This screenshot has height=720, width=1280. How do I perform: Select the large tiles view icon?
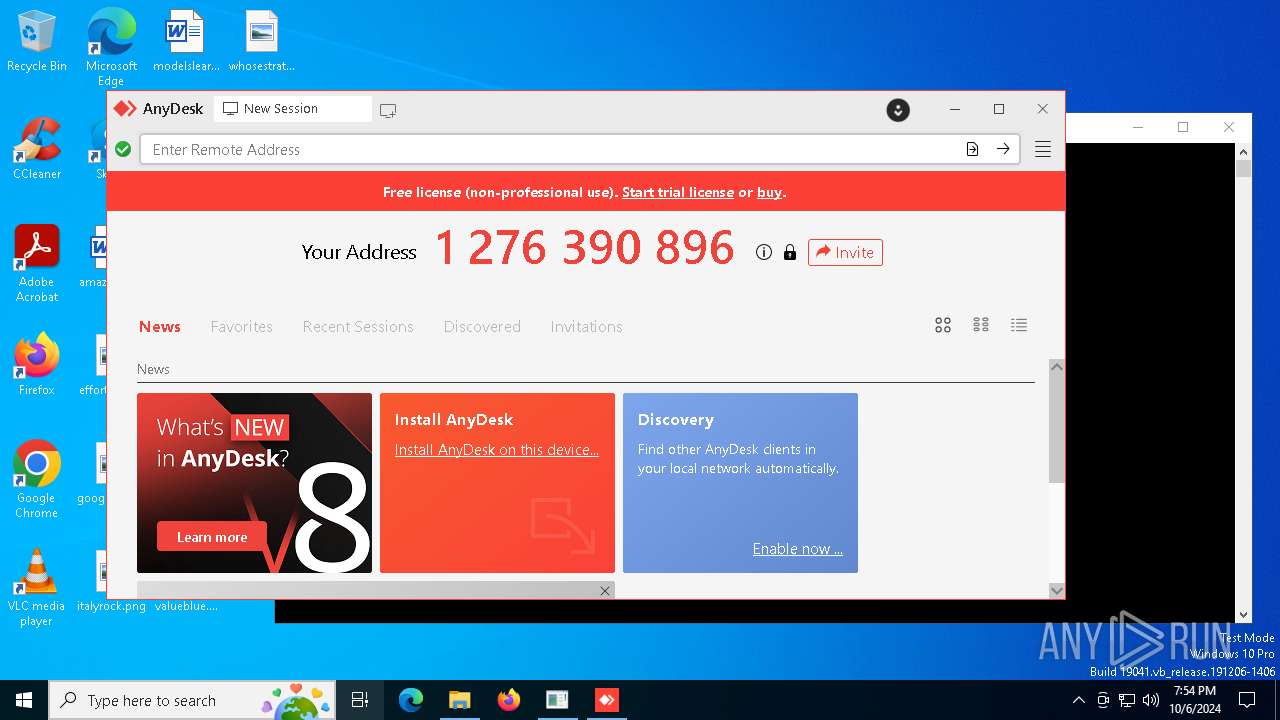[943, 325]
